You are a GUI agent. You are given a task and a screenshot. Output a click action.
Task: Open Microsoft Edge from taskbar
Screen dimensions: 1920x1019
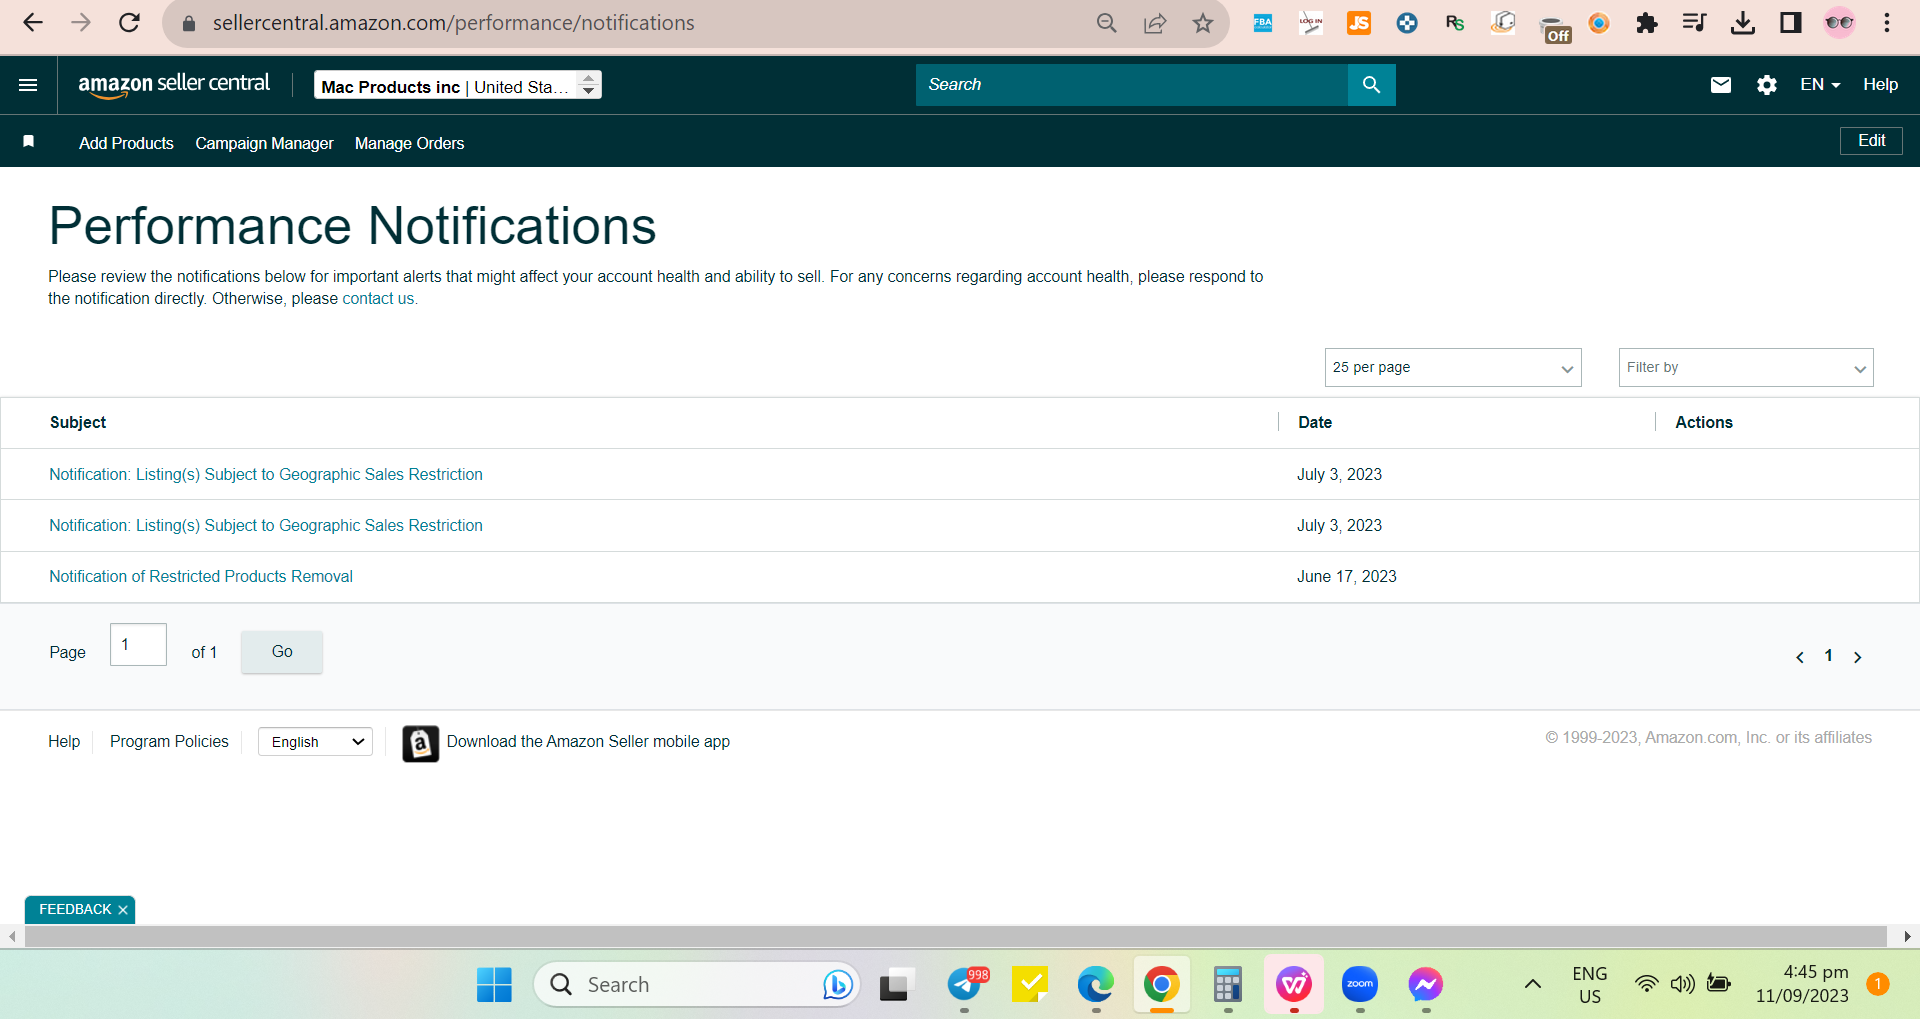pyautogui.click(x=1095, y=985)
